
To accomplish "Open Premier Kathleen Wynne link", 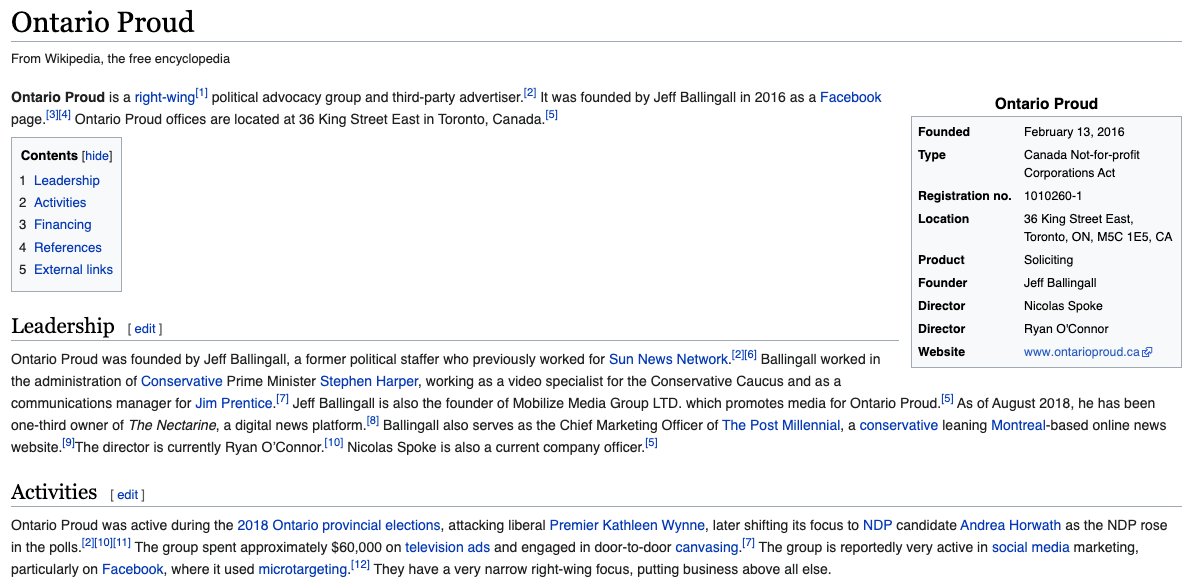I will pos(627,525).
